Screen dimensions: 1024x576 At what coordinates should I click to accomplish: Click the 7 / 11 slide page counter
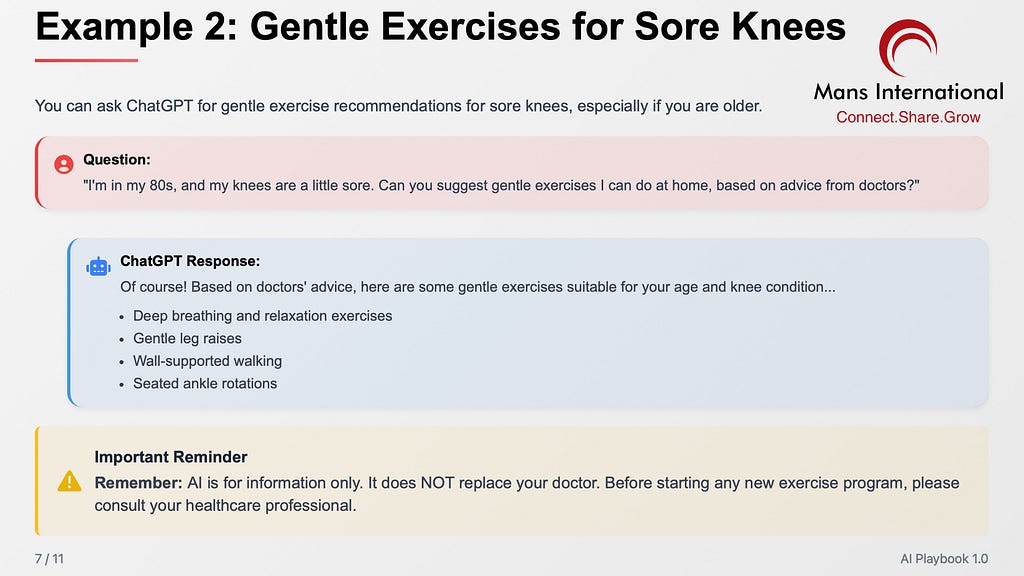tap(49, 559)
